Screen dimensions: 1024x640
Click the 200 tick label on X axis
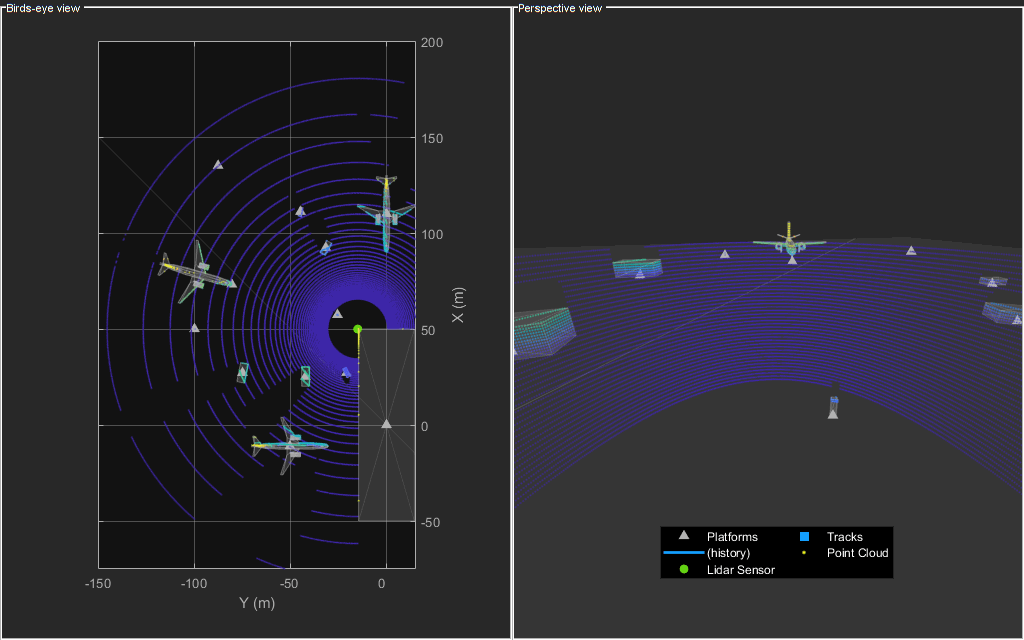click(432, 42)
